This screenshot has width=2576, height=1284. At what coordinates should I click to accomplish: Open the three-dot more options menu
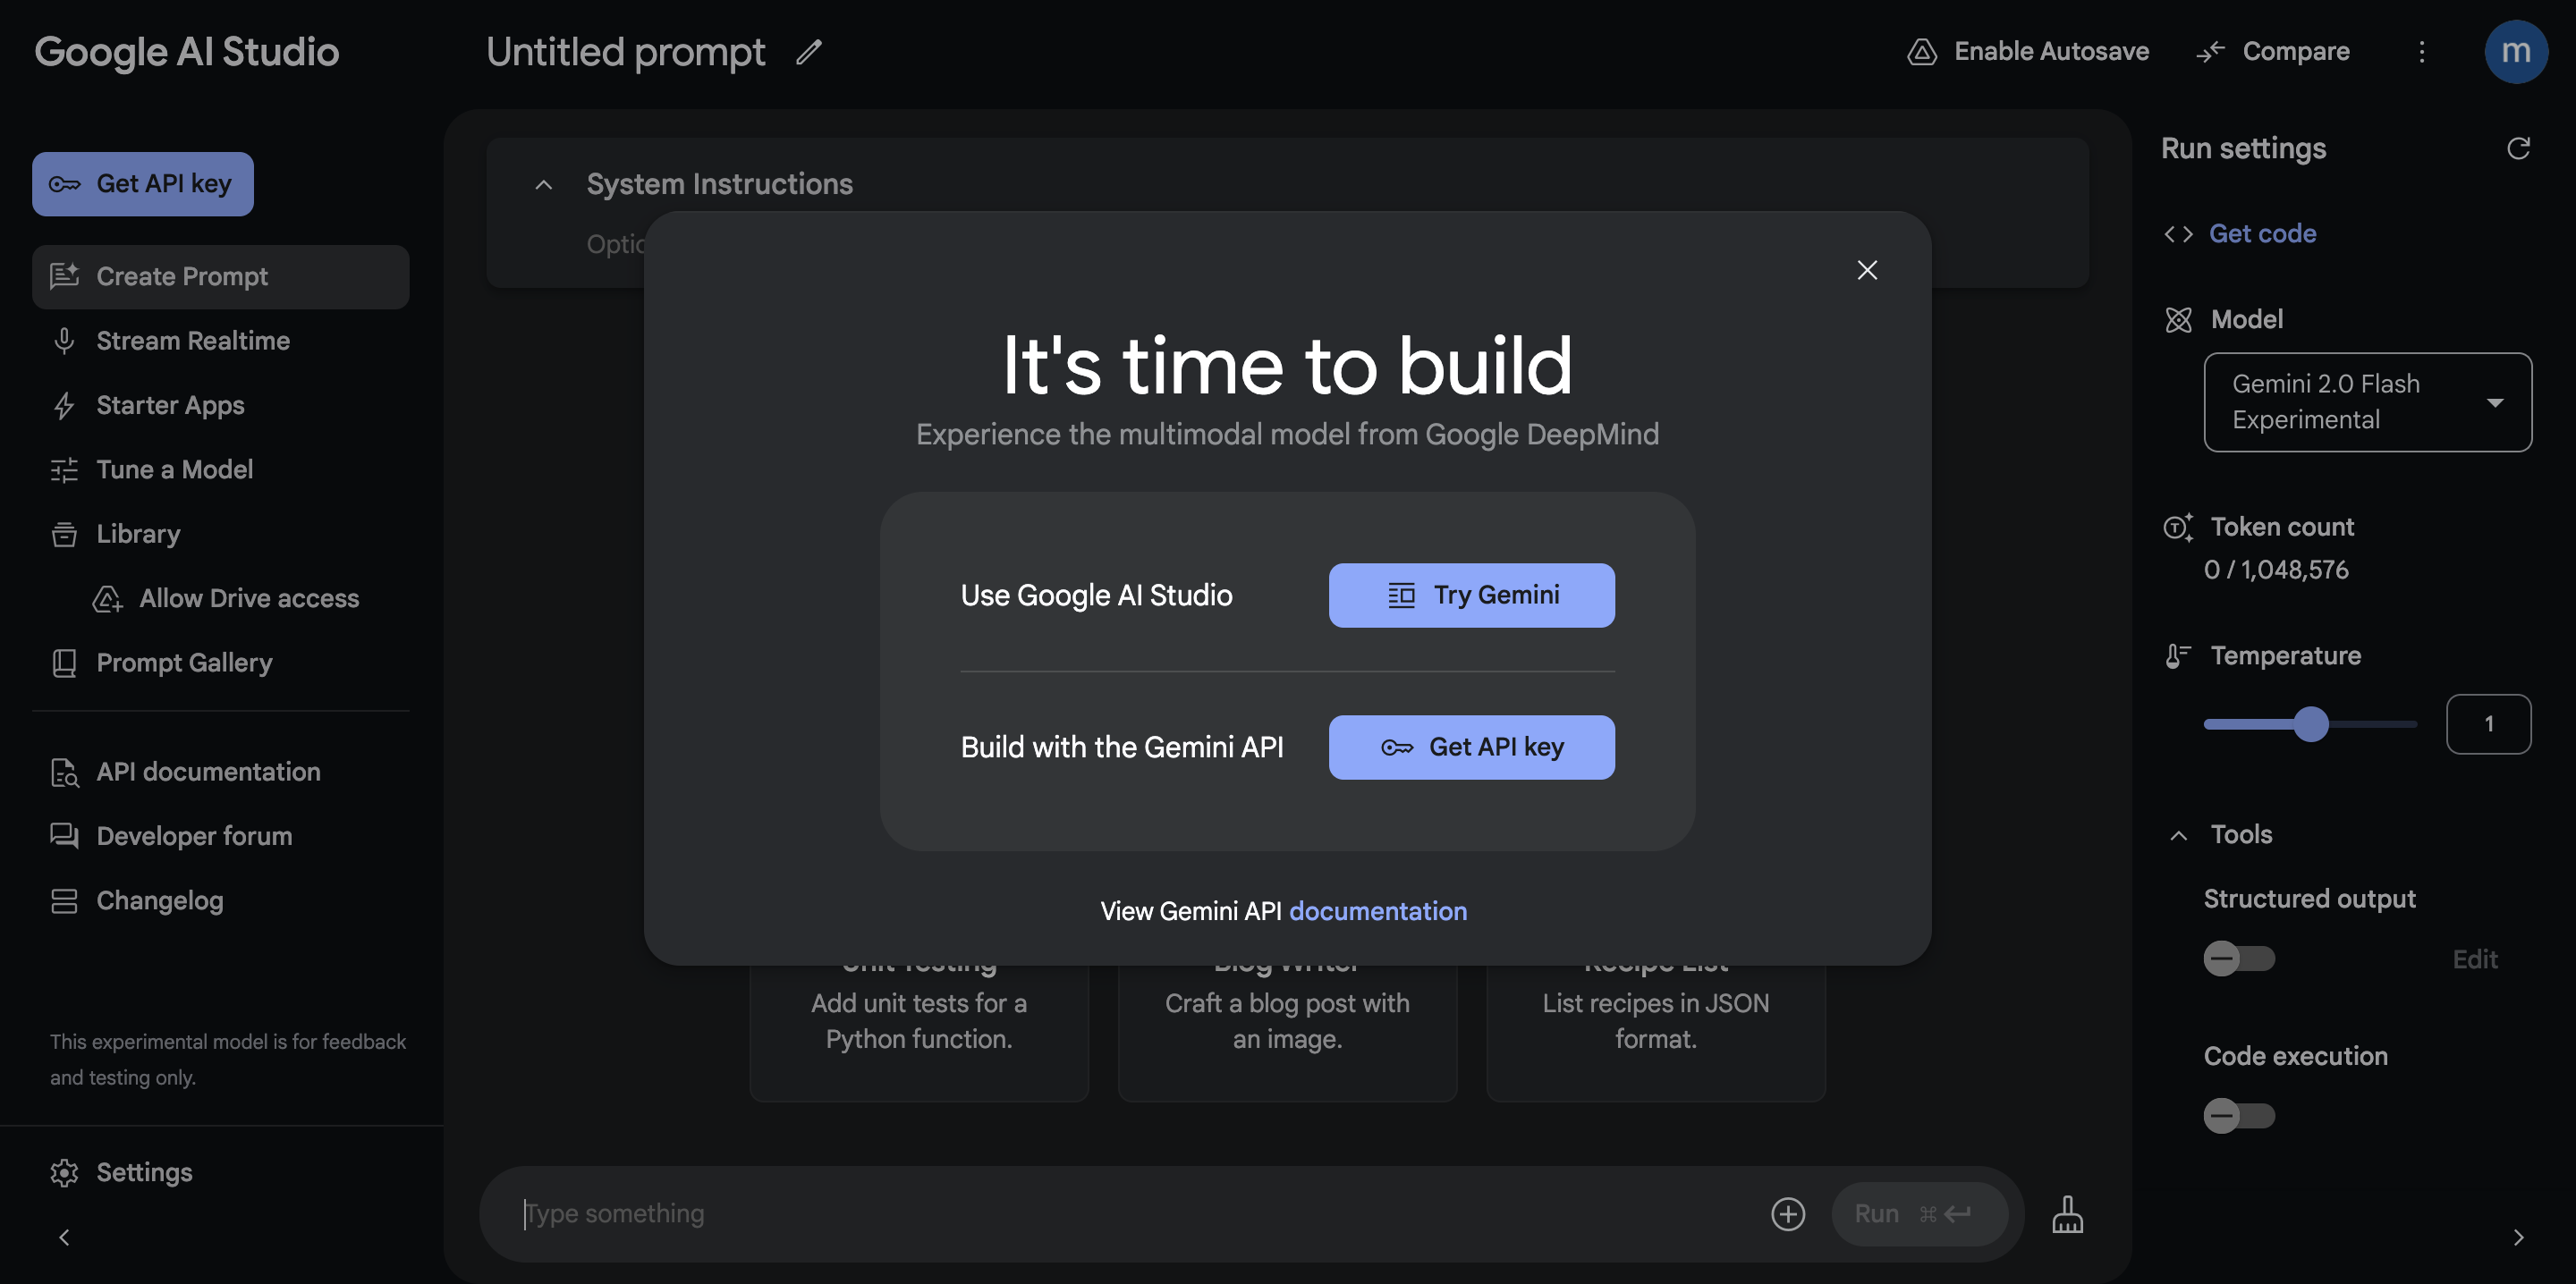pyautogui.click(x=2421, y=52)
